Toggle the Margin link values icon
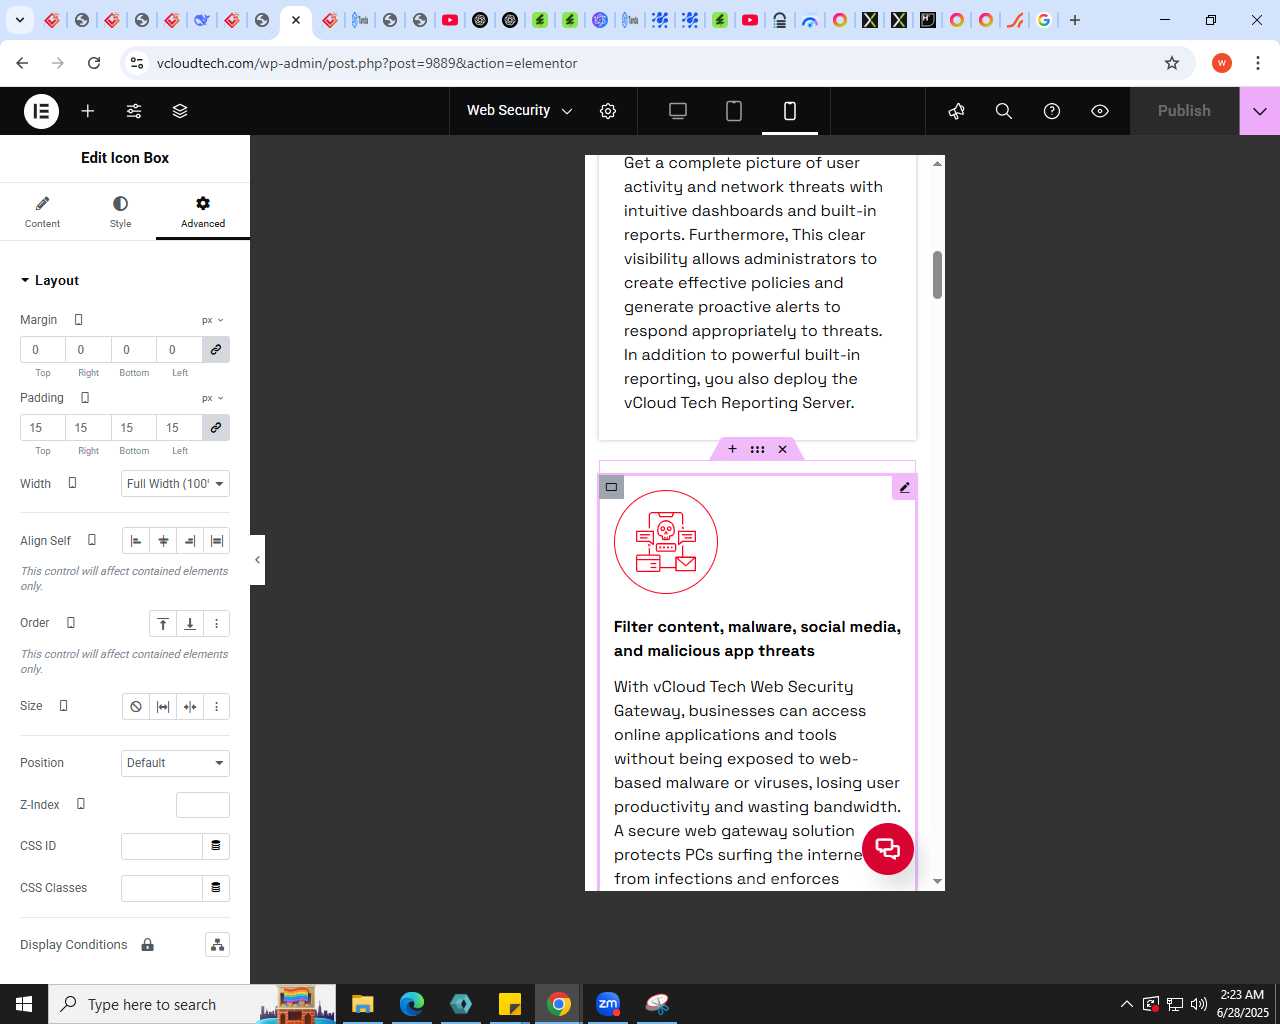This screenshot has width=1280, height=1024. (215, 350)
